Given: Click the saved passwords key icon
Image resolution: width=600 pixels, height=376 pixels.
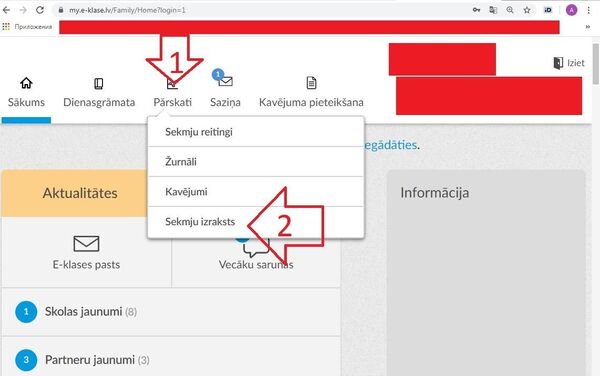Looking at the screenshot, I should [x=476, y=10].
